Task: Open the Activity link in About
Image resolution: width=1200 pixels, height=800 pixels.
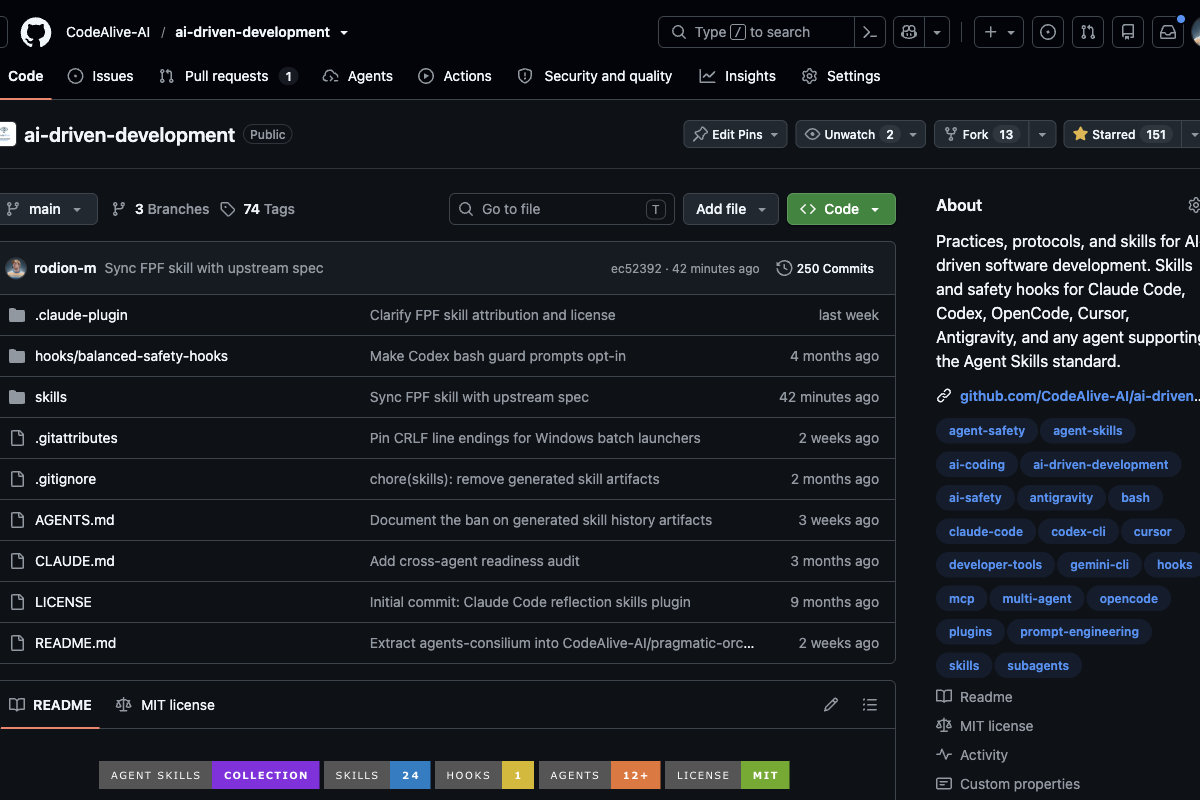Action: click(x=972, y=755)
